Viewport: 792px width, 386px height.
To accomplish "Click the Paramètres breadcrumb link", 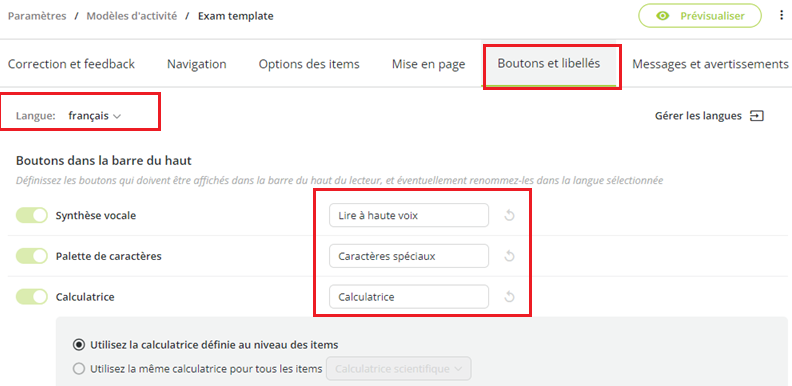I will [37, 16].
